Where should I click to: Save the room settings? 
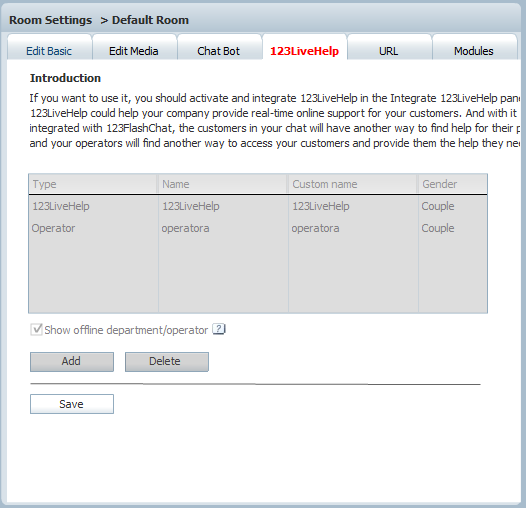click(72, 404)
